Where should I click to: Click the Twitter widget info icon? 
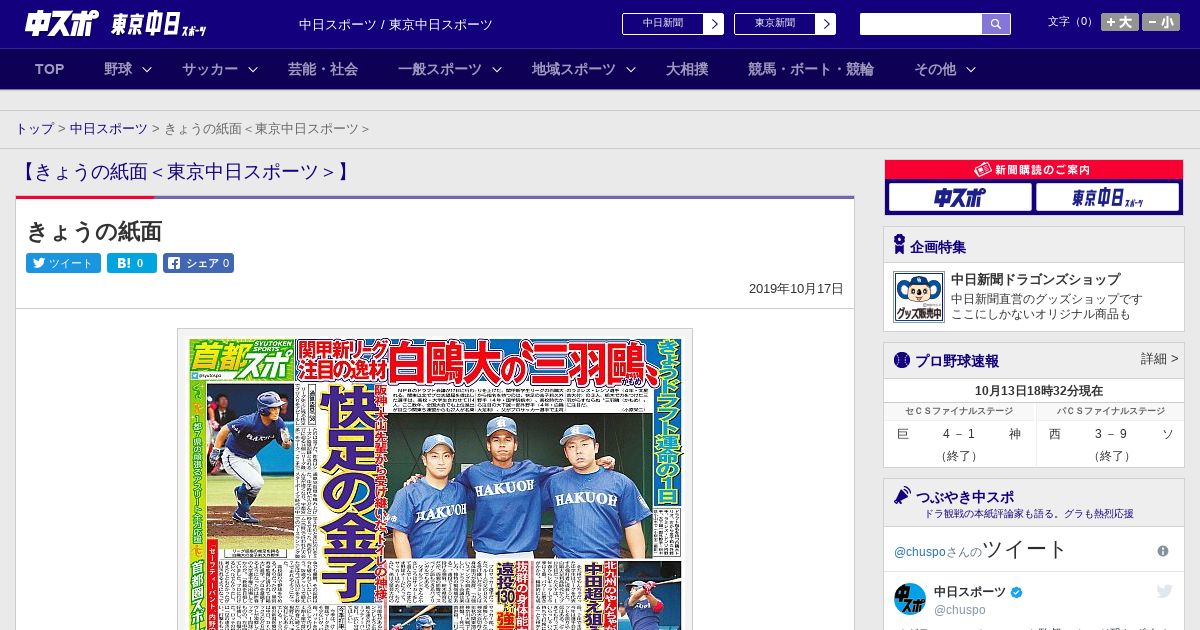[1163, 551]
